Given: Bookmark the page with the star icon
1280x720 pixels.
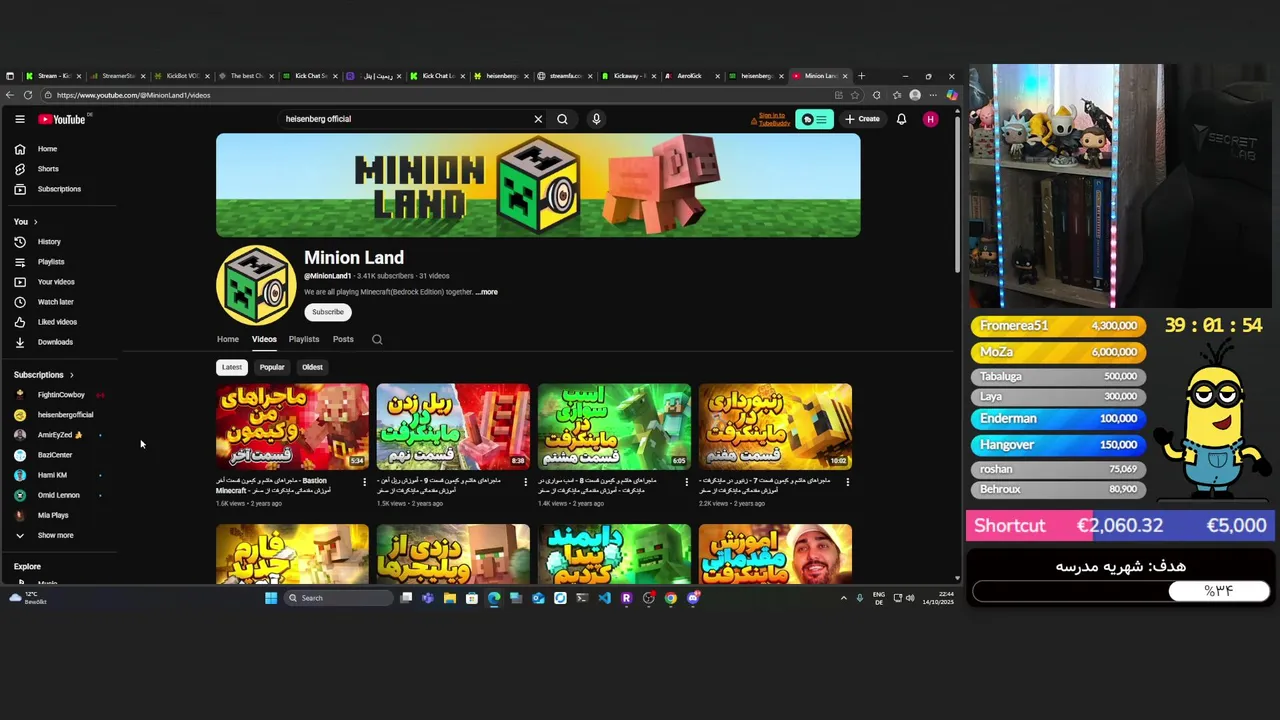Looking at the screenshot, I should click(x=854, y=95).
